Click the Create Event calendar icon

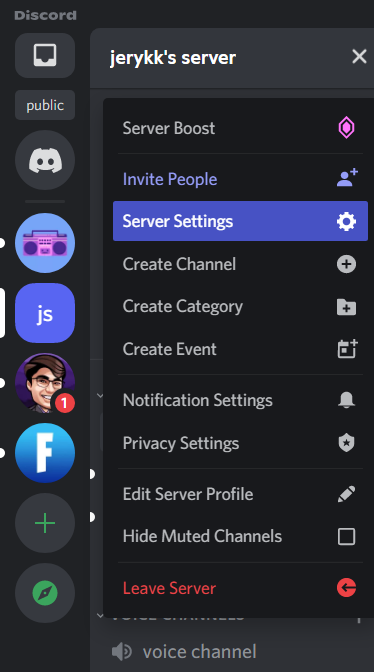(x=347, y=348)
